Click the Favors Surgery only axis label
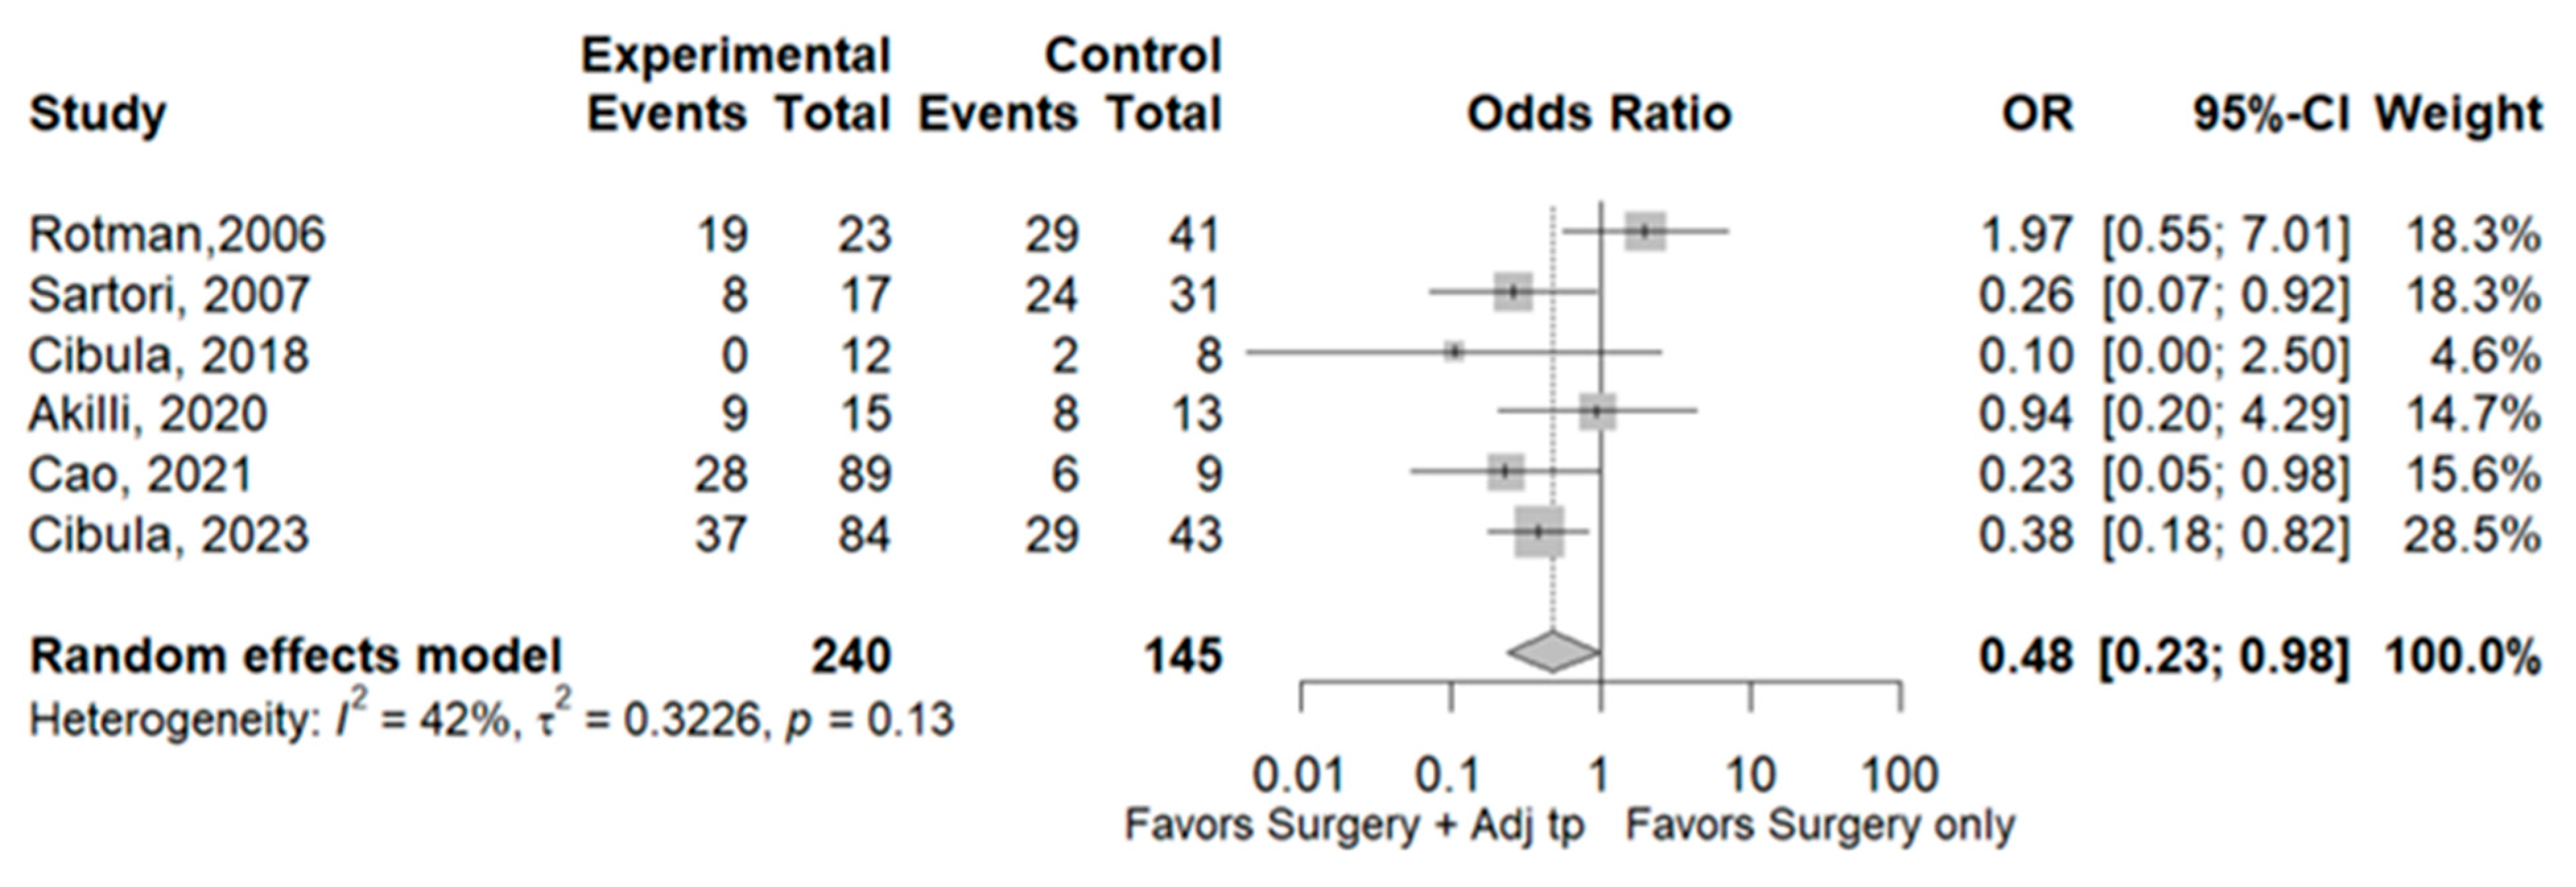The image size is (2576, 887). click(1820, 826)
